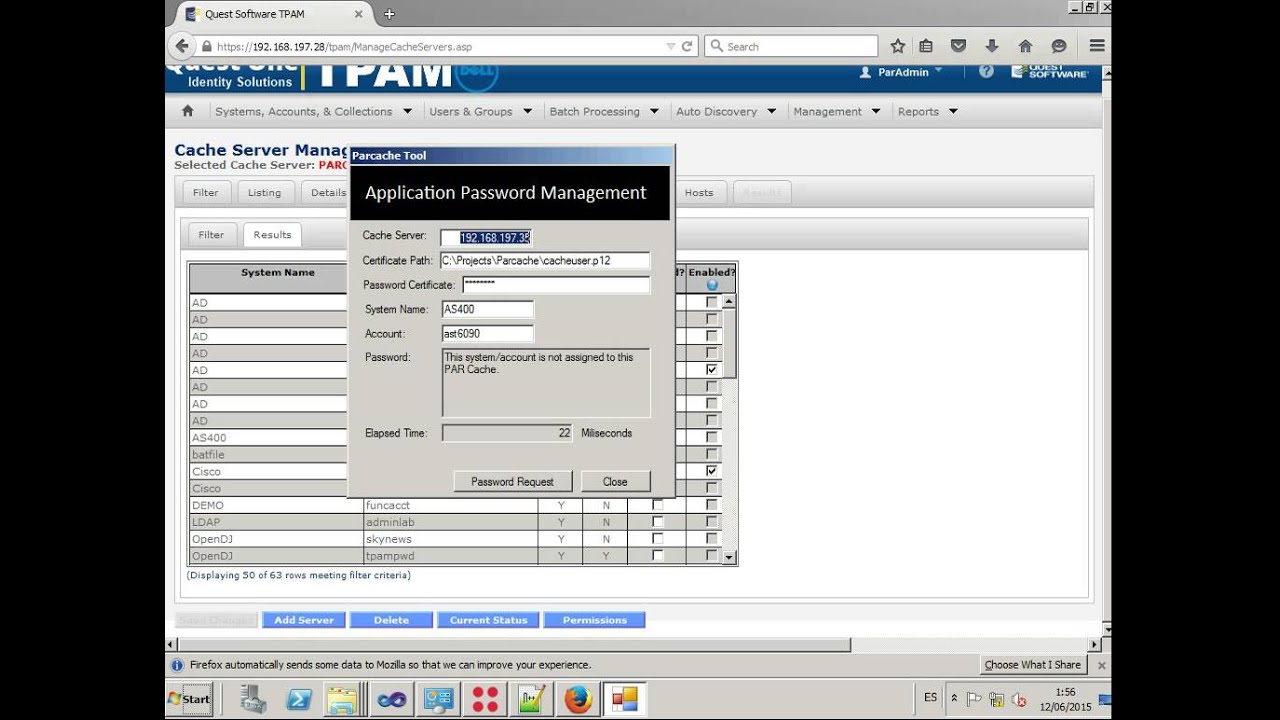Open the four red dots taskbar app
1280x720 pixels.
coord(485,699)
